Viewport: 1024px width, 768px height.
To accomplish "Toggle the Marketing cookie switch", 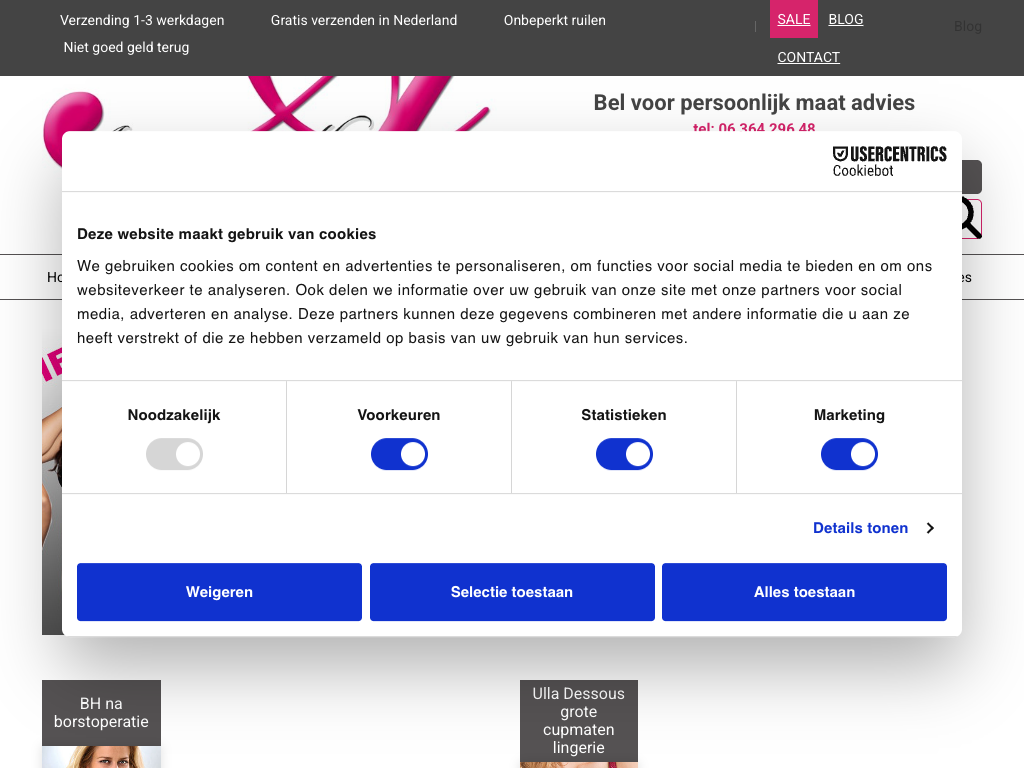I will [x=849, y=455].
